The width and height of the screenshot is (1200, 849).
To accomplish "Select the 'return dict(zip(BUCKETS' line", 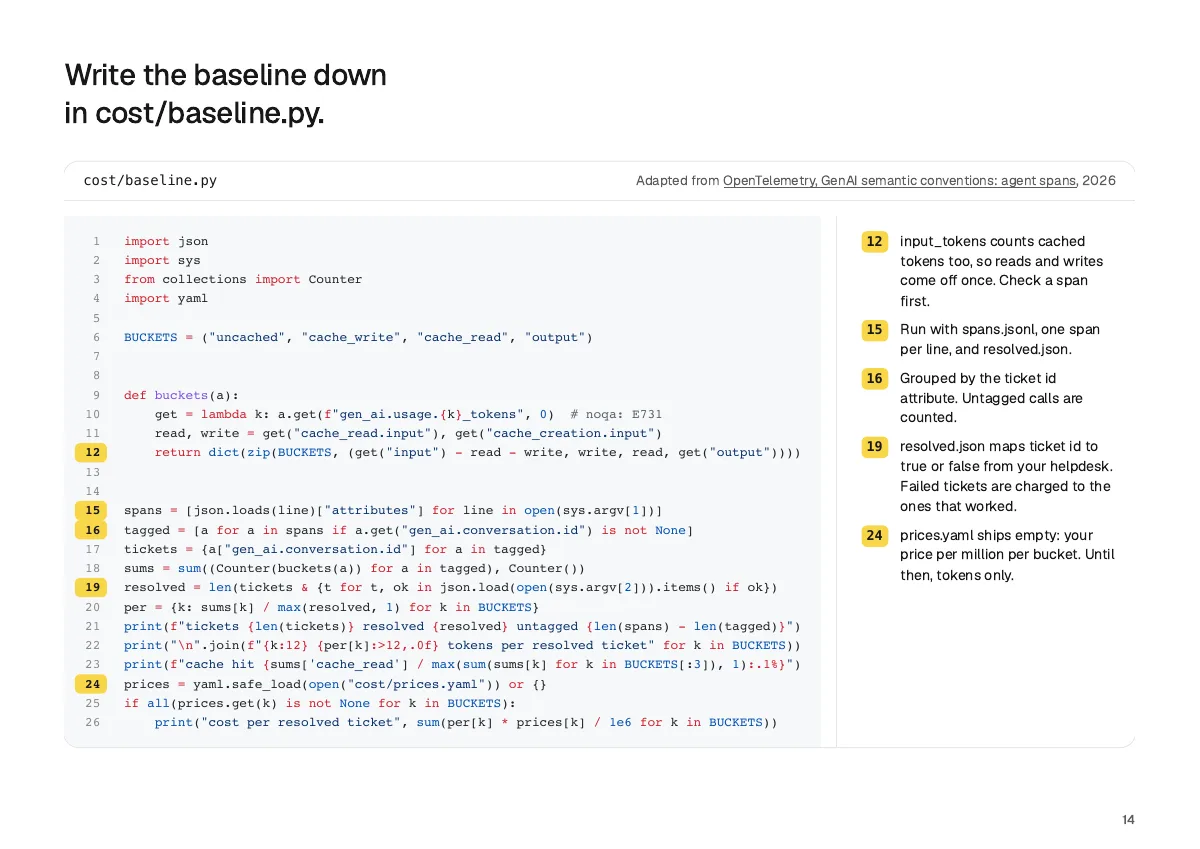I will 478,452.
